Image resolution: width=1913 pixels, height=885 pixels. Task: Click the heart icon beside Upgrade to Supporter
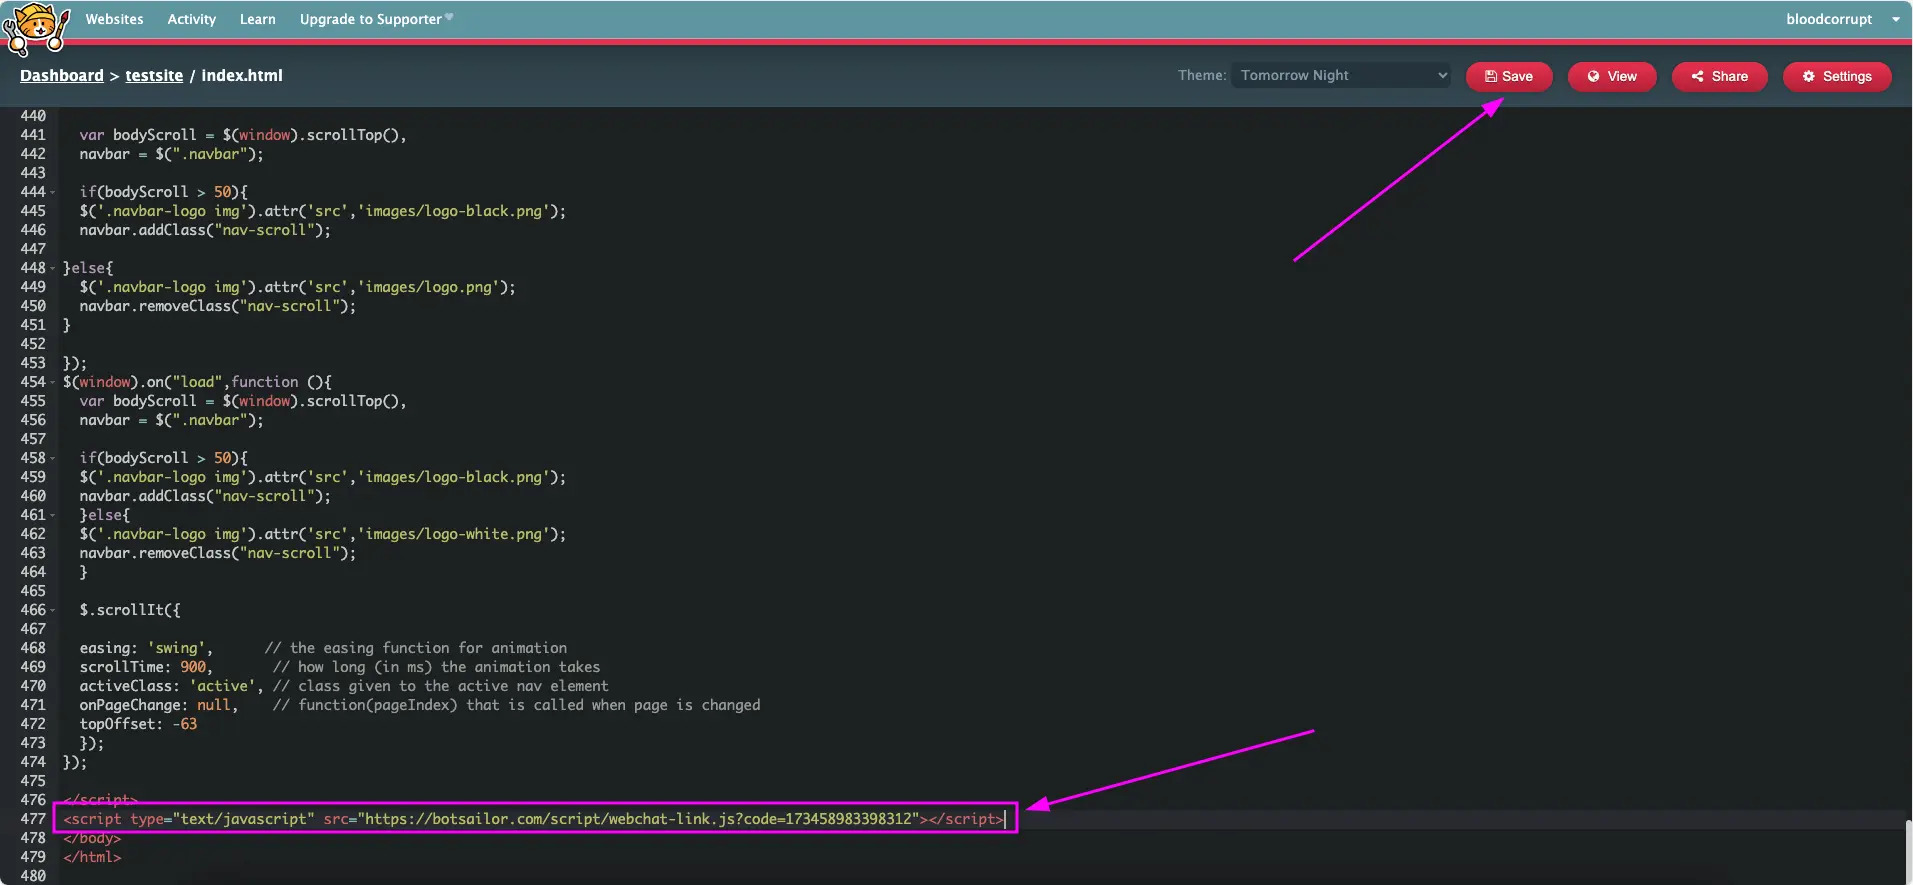coord(449,17)
